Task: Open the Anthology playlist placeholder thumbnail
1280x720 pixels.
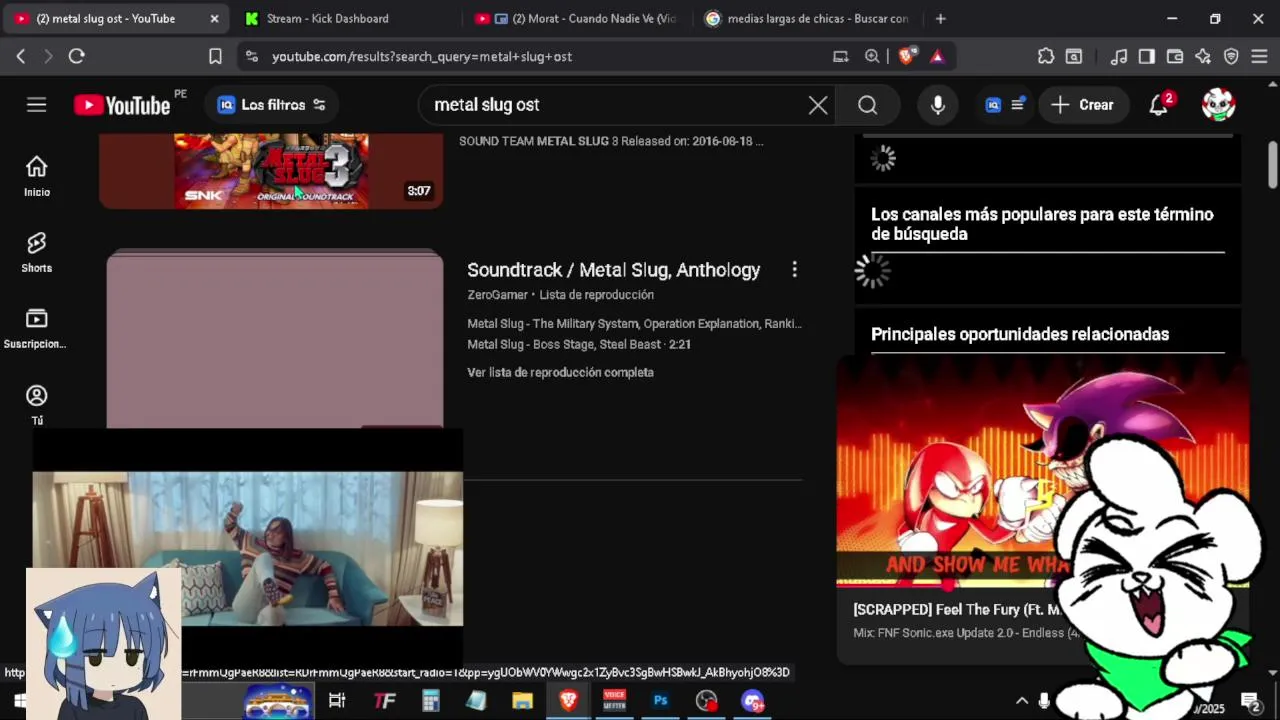Action: 275,340
